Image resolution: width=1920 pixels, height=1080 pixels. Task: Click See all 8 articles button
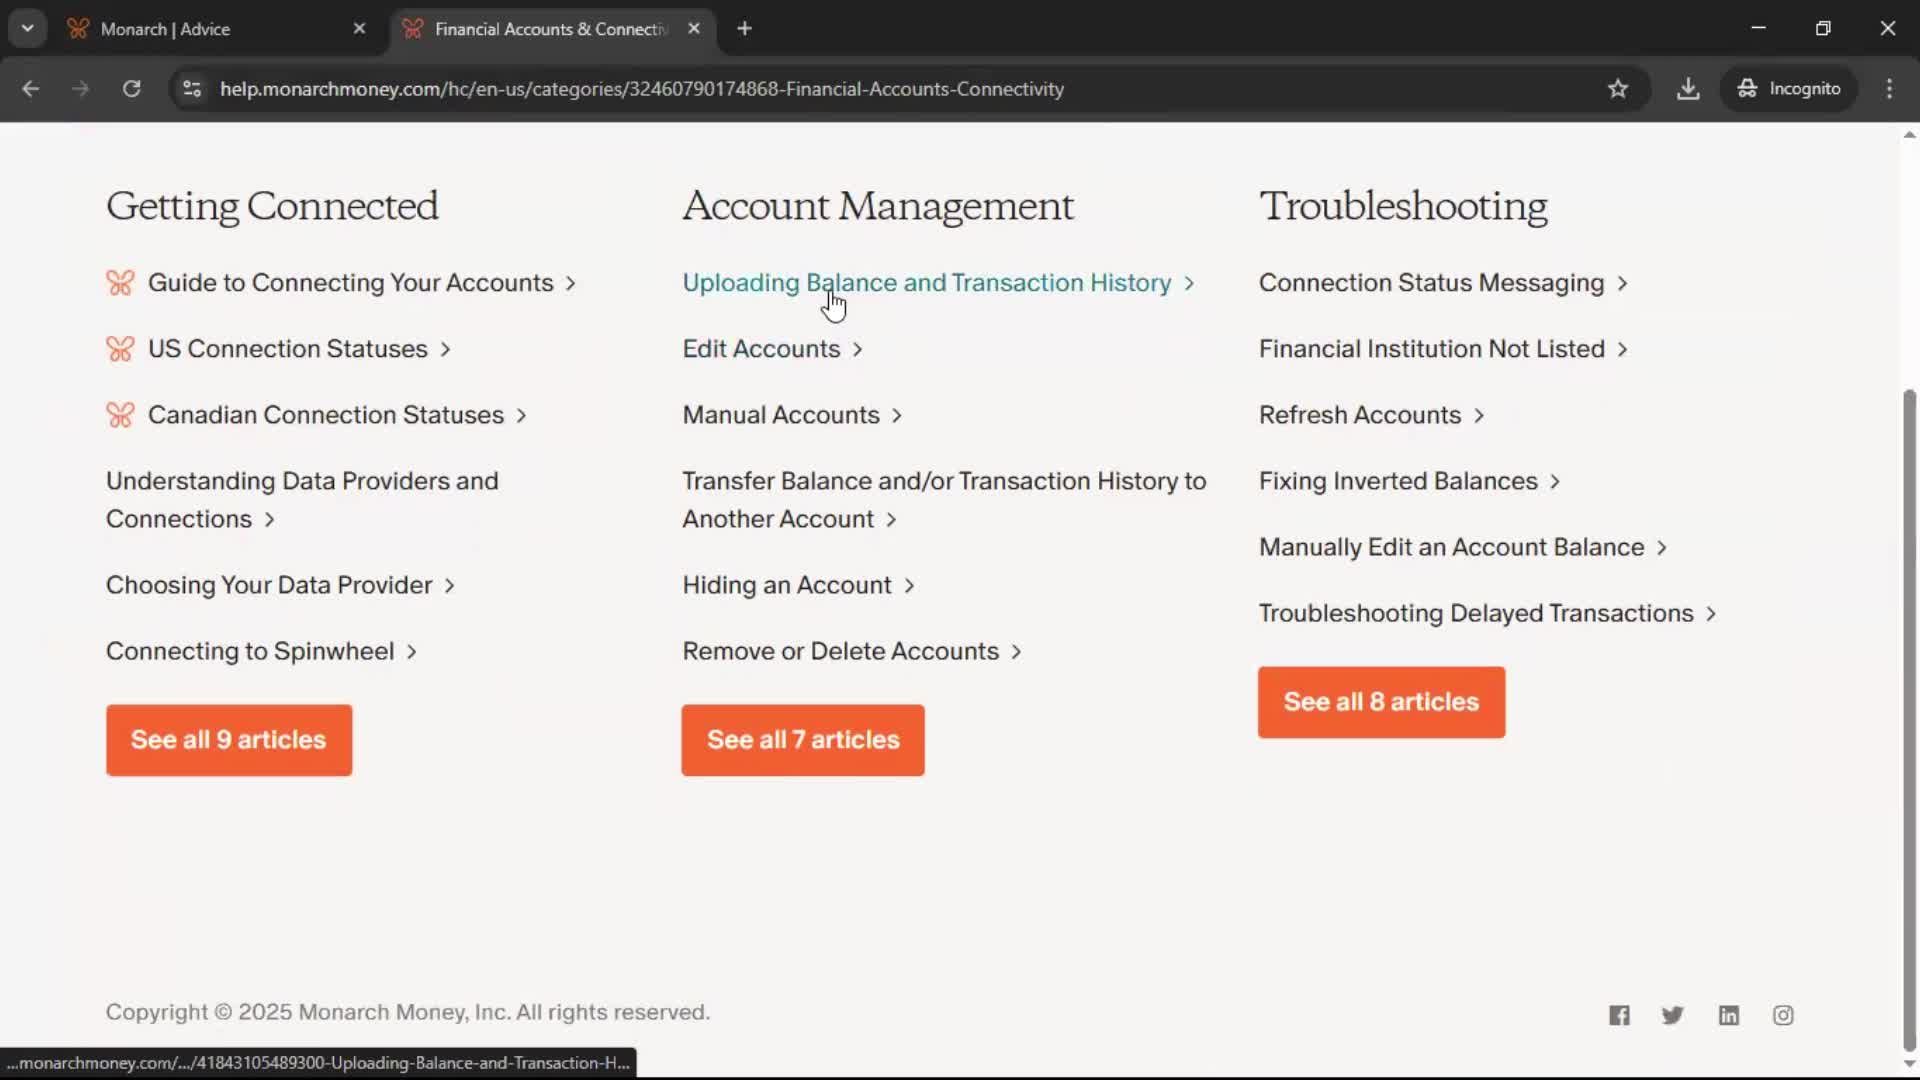point(1381,702)
